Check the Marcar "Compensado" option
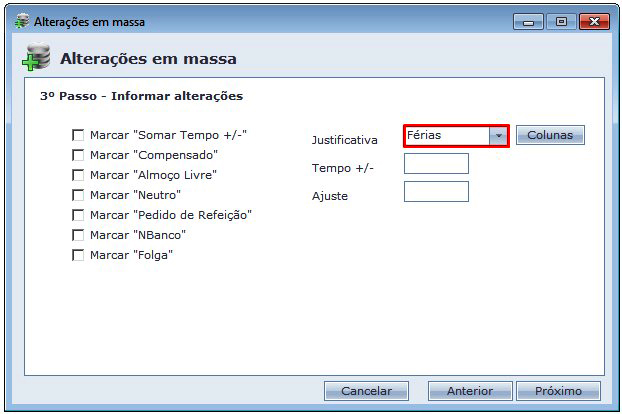The height and width of the screenshot is (414, 622). [78, 155]
